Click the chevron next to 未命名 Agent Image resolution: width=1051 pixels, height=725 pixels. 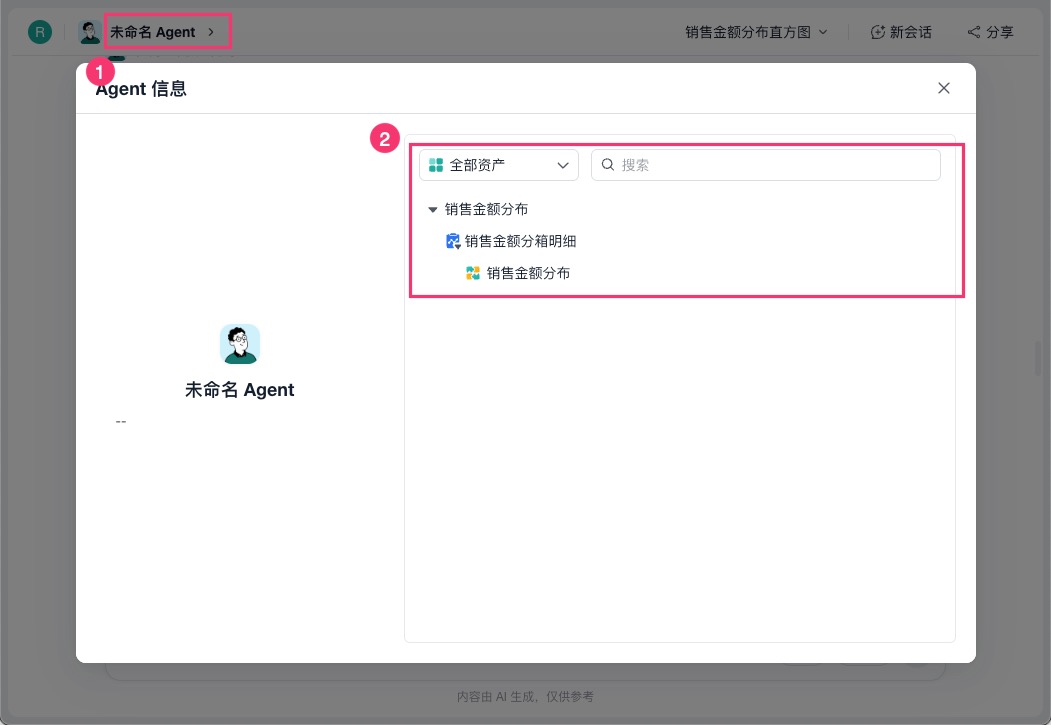pos(211,31)
